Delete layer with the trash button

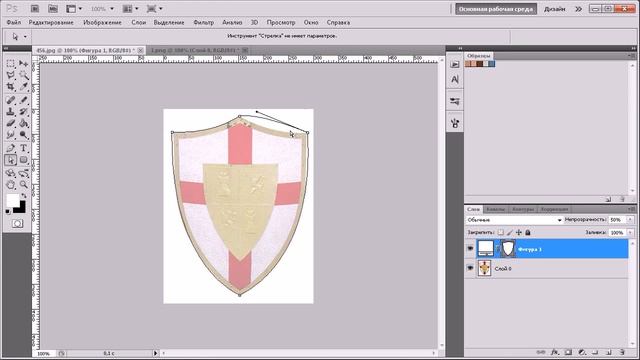pos(622,352)
